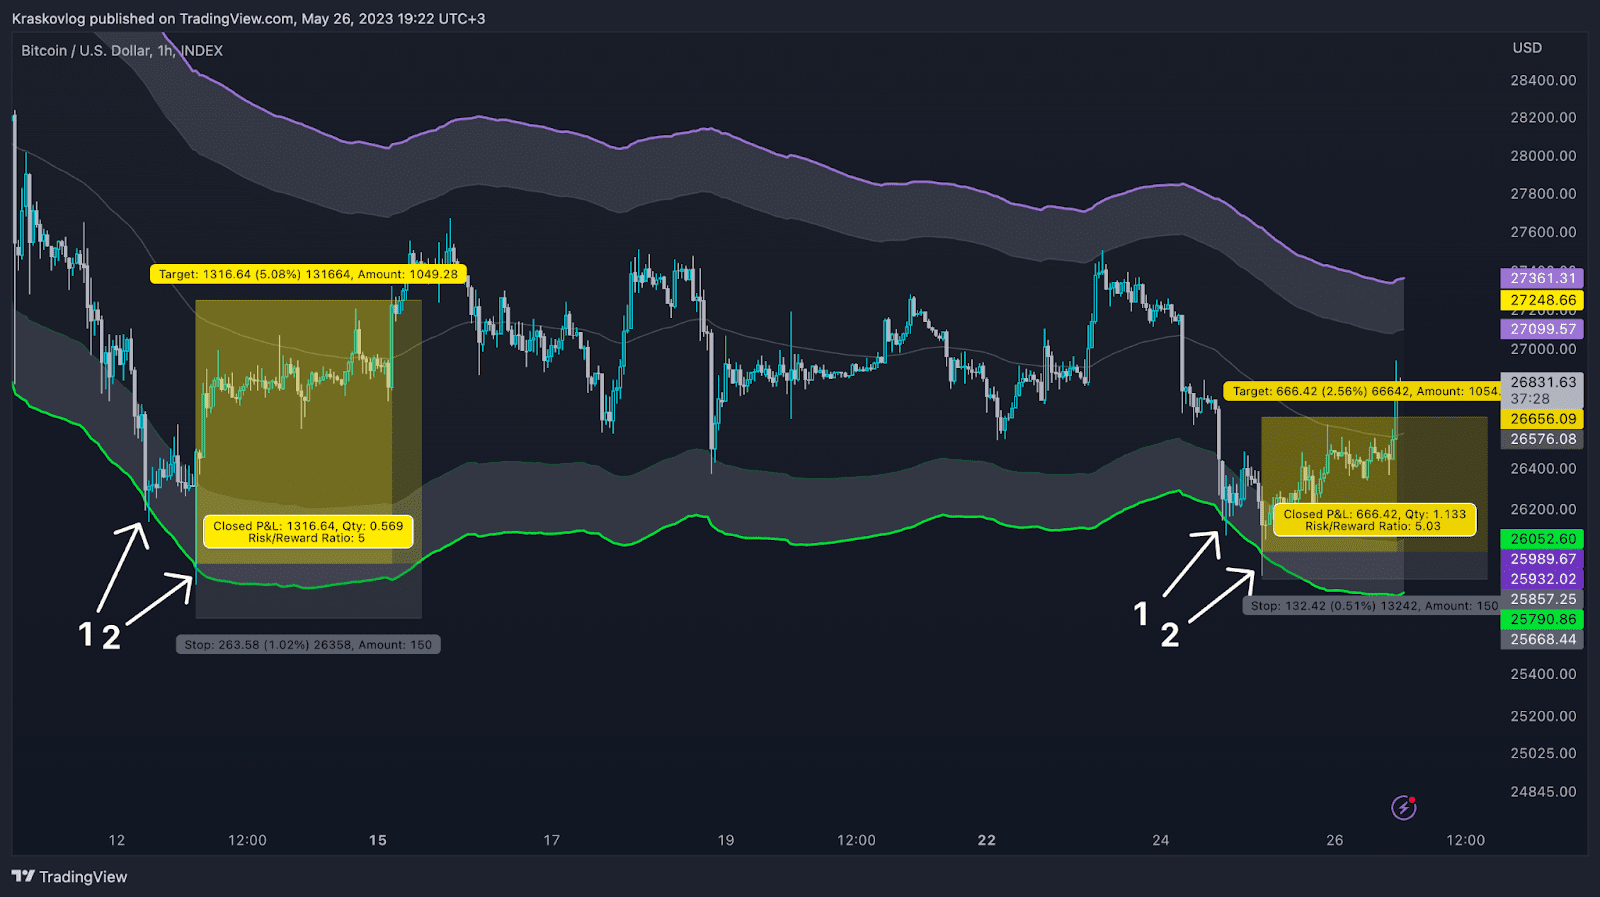Click the 12:00 label between dates 12 and 15
1600x897 pixels.
coord(247,840)
